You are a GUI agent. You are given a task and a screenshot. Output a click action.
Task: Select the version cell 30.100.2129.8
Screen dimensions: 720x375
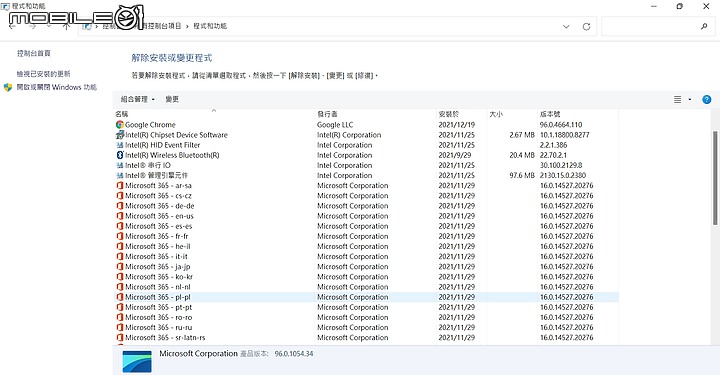click(x=561, y=165)
